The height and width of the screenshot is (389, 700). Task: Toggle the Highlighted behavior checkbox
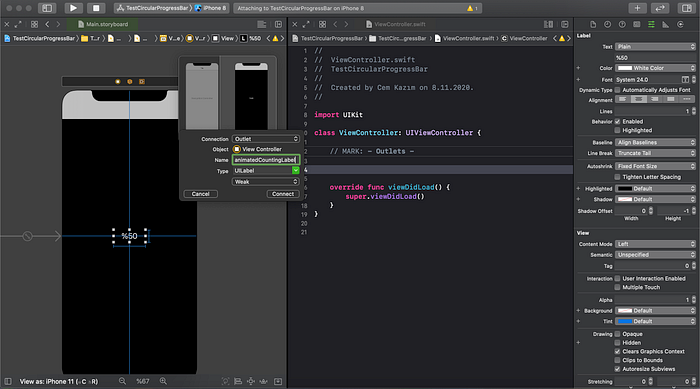(617, 130)
